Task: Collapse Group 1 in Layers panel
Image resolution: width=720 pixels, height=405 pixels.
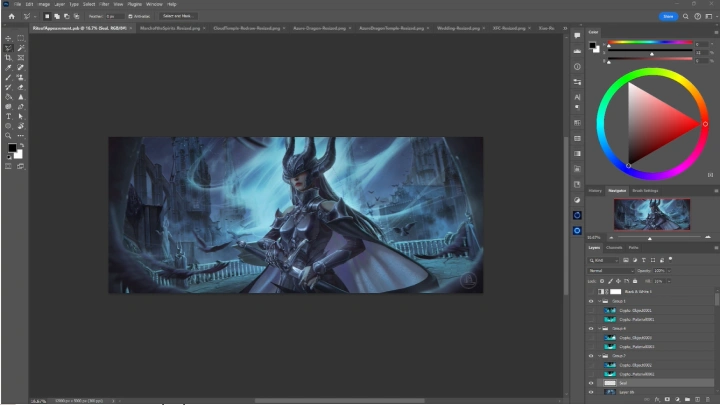Action: coord(599,301)
